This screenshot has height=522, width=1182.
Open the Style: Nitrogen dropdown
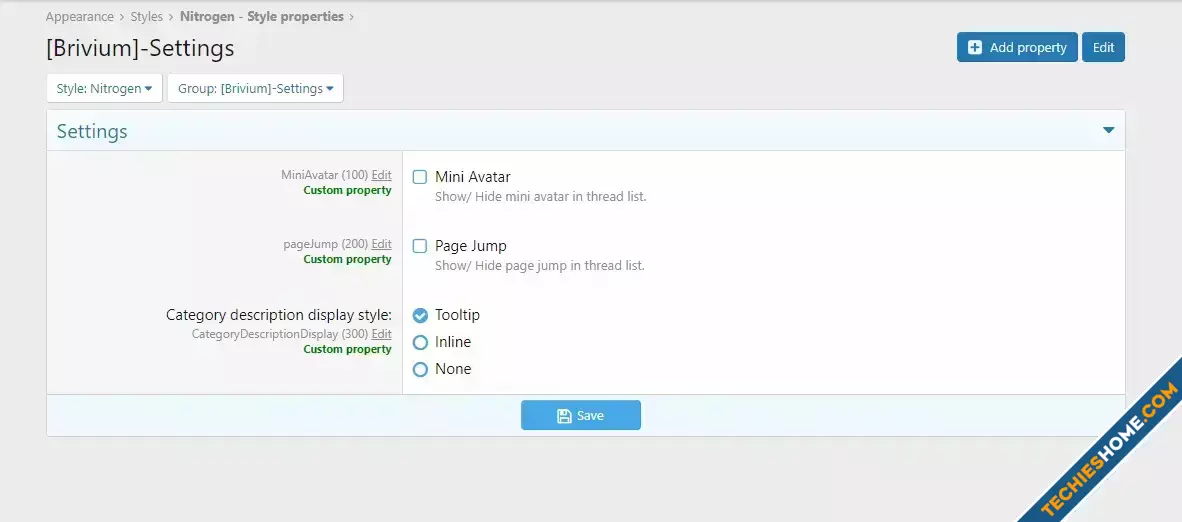pyautogui.click(x=104, y=88)
